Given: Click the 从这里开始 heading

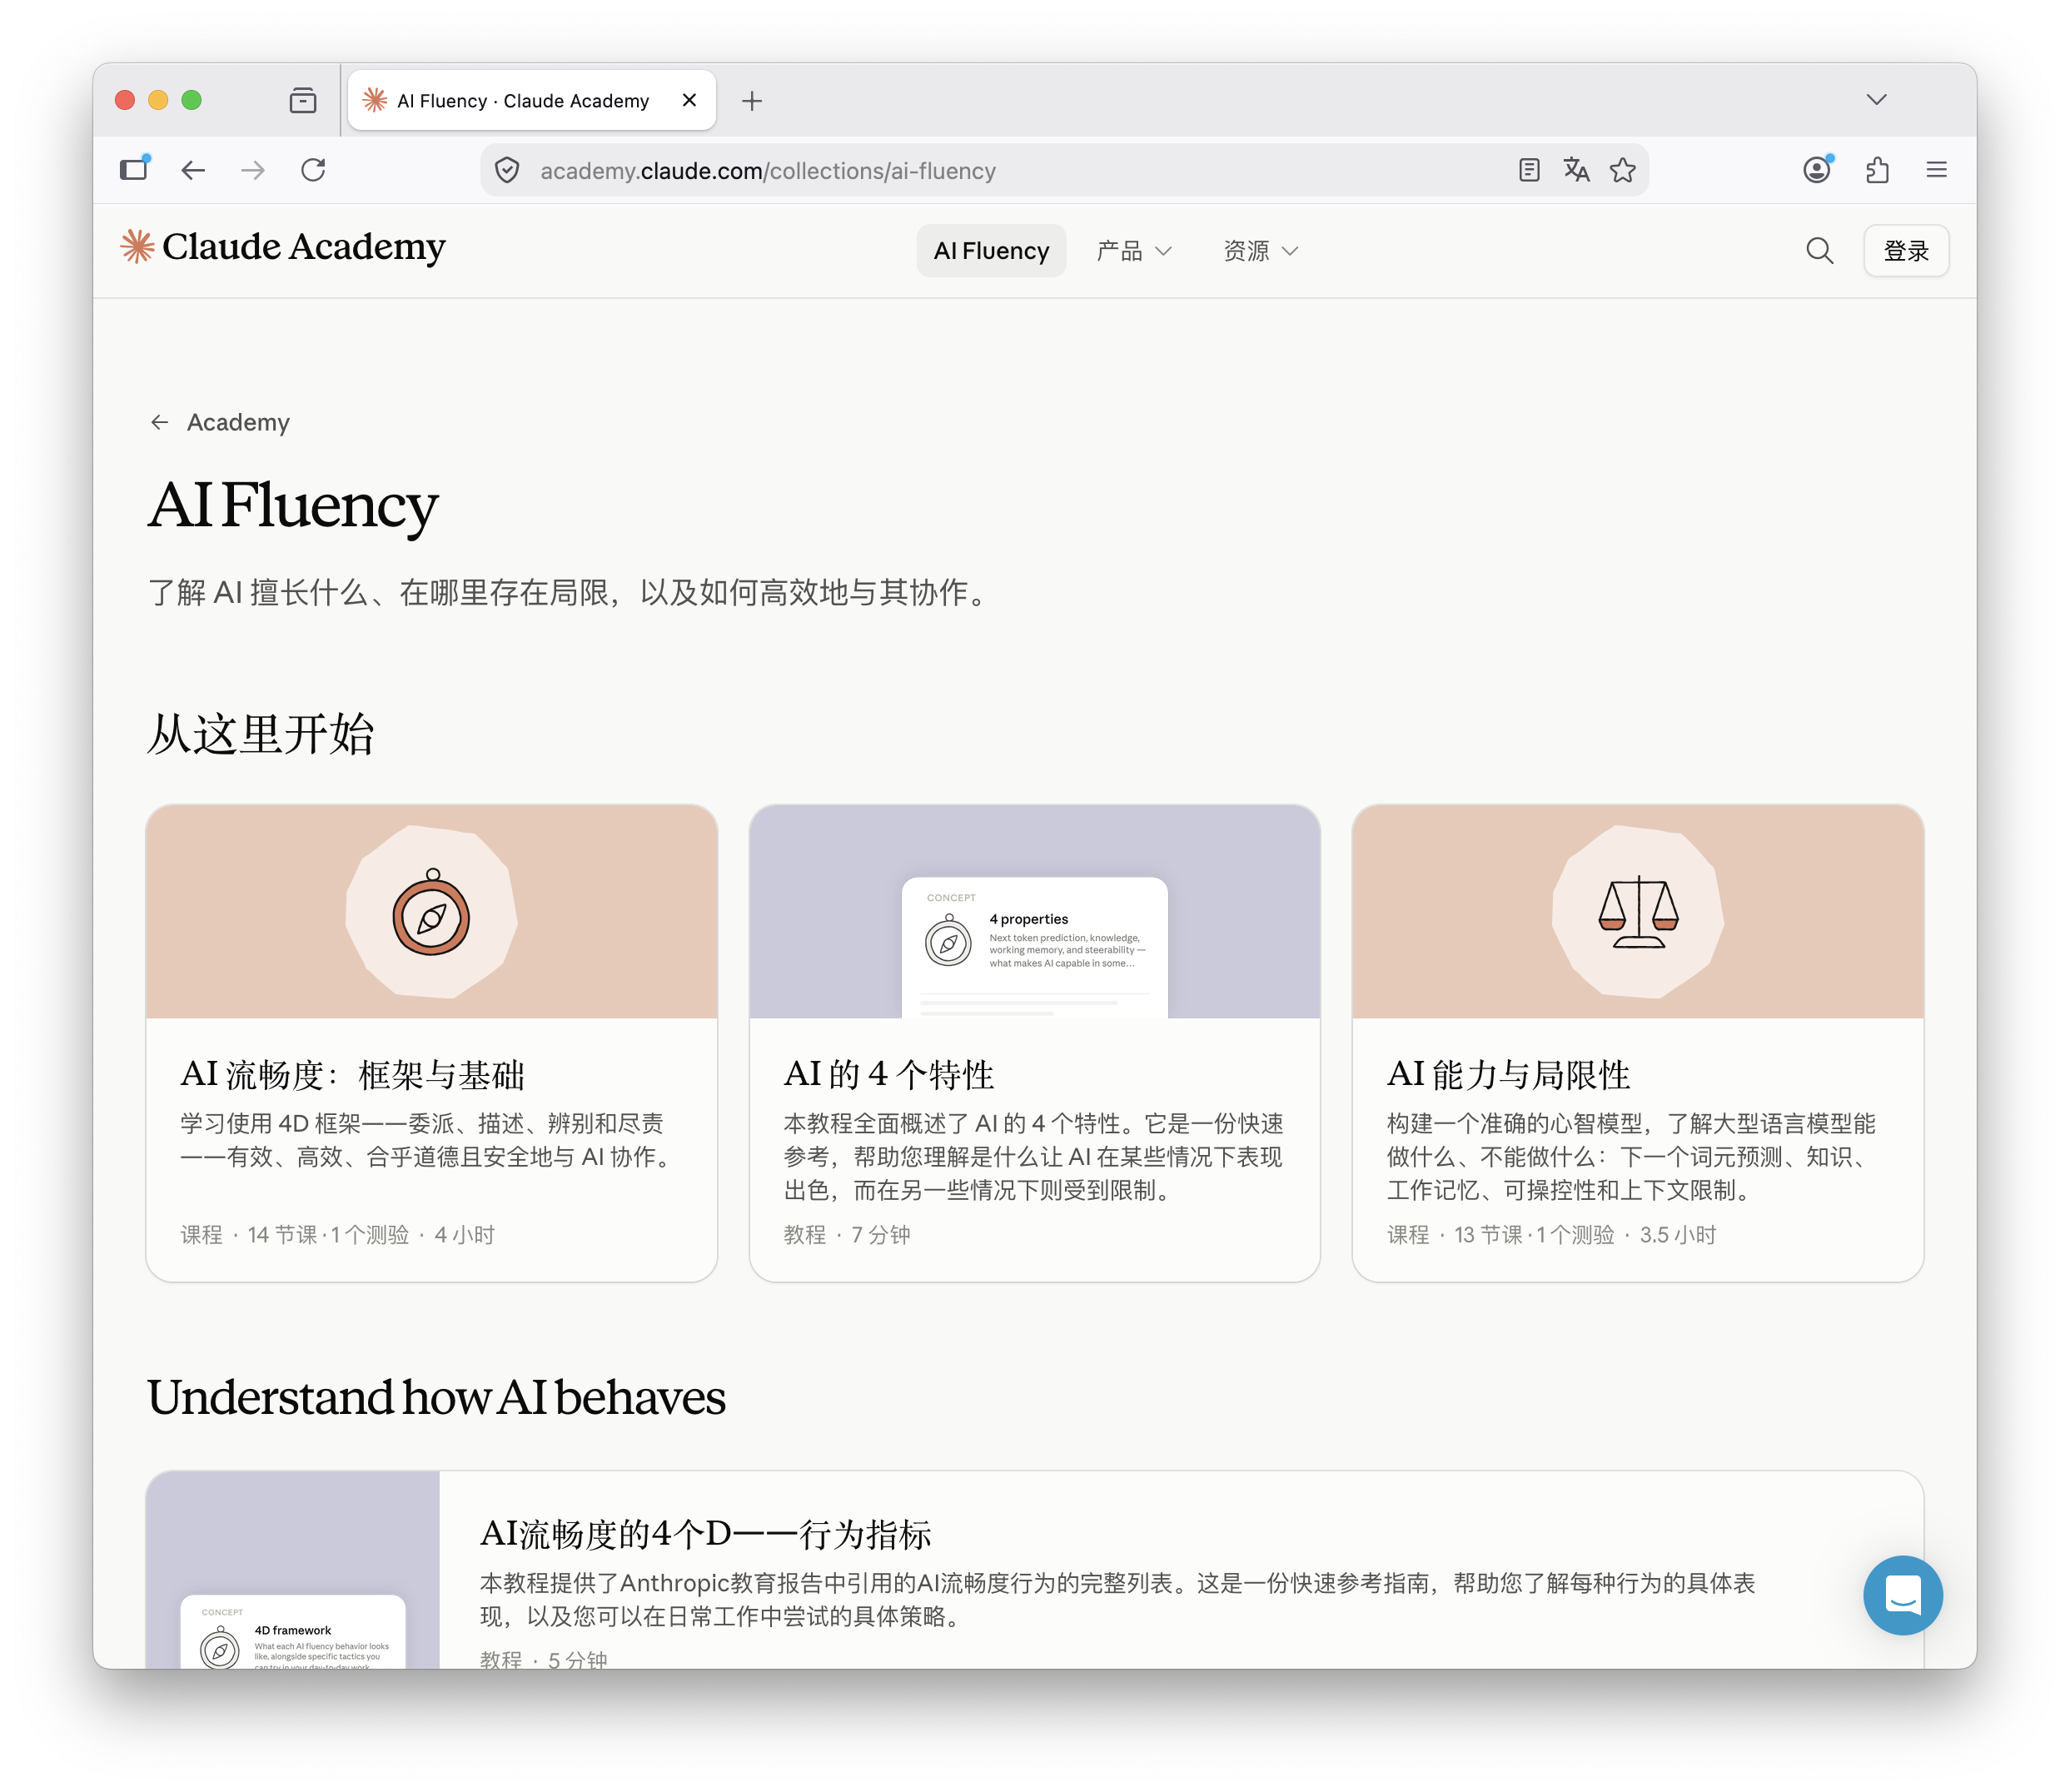Looking at the screenshot, I should tap(261, 734).
